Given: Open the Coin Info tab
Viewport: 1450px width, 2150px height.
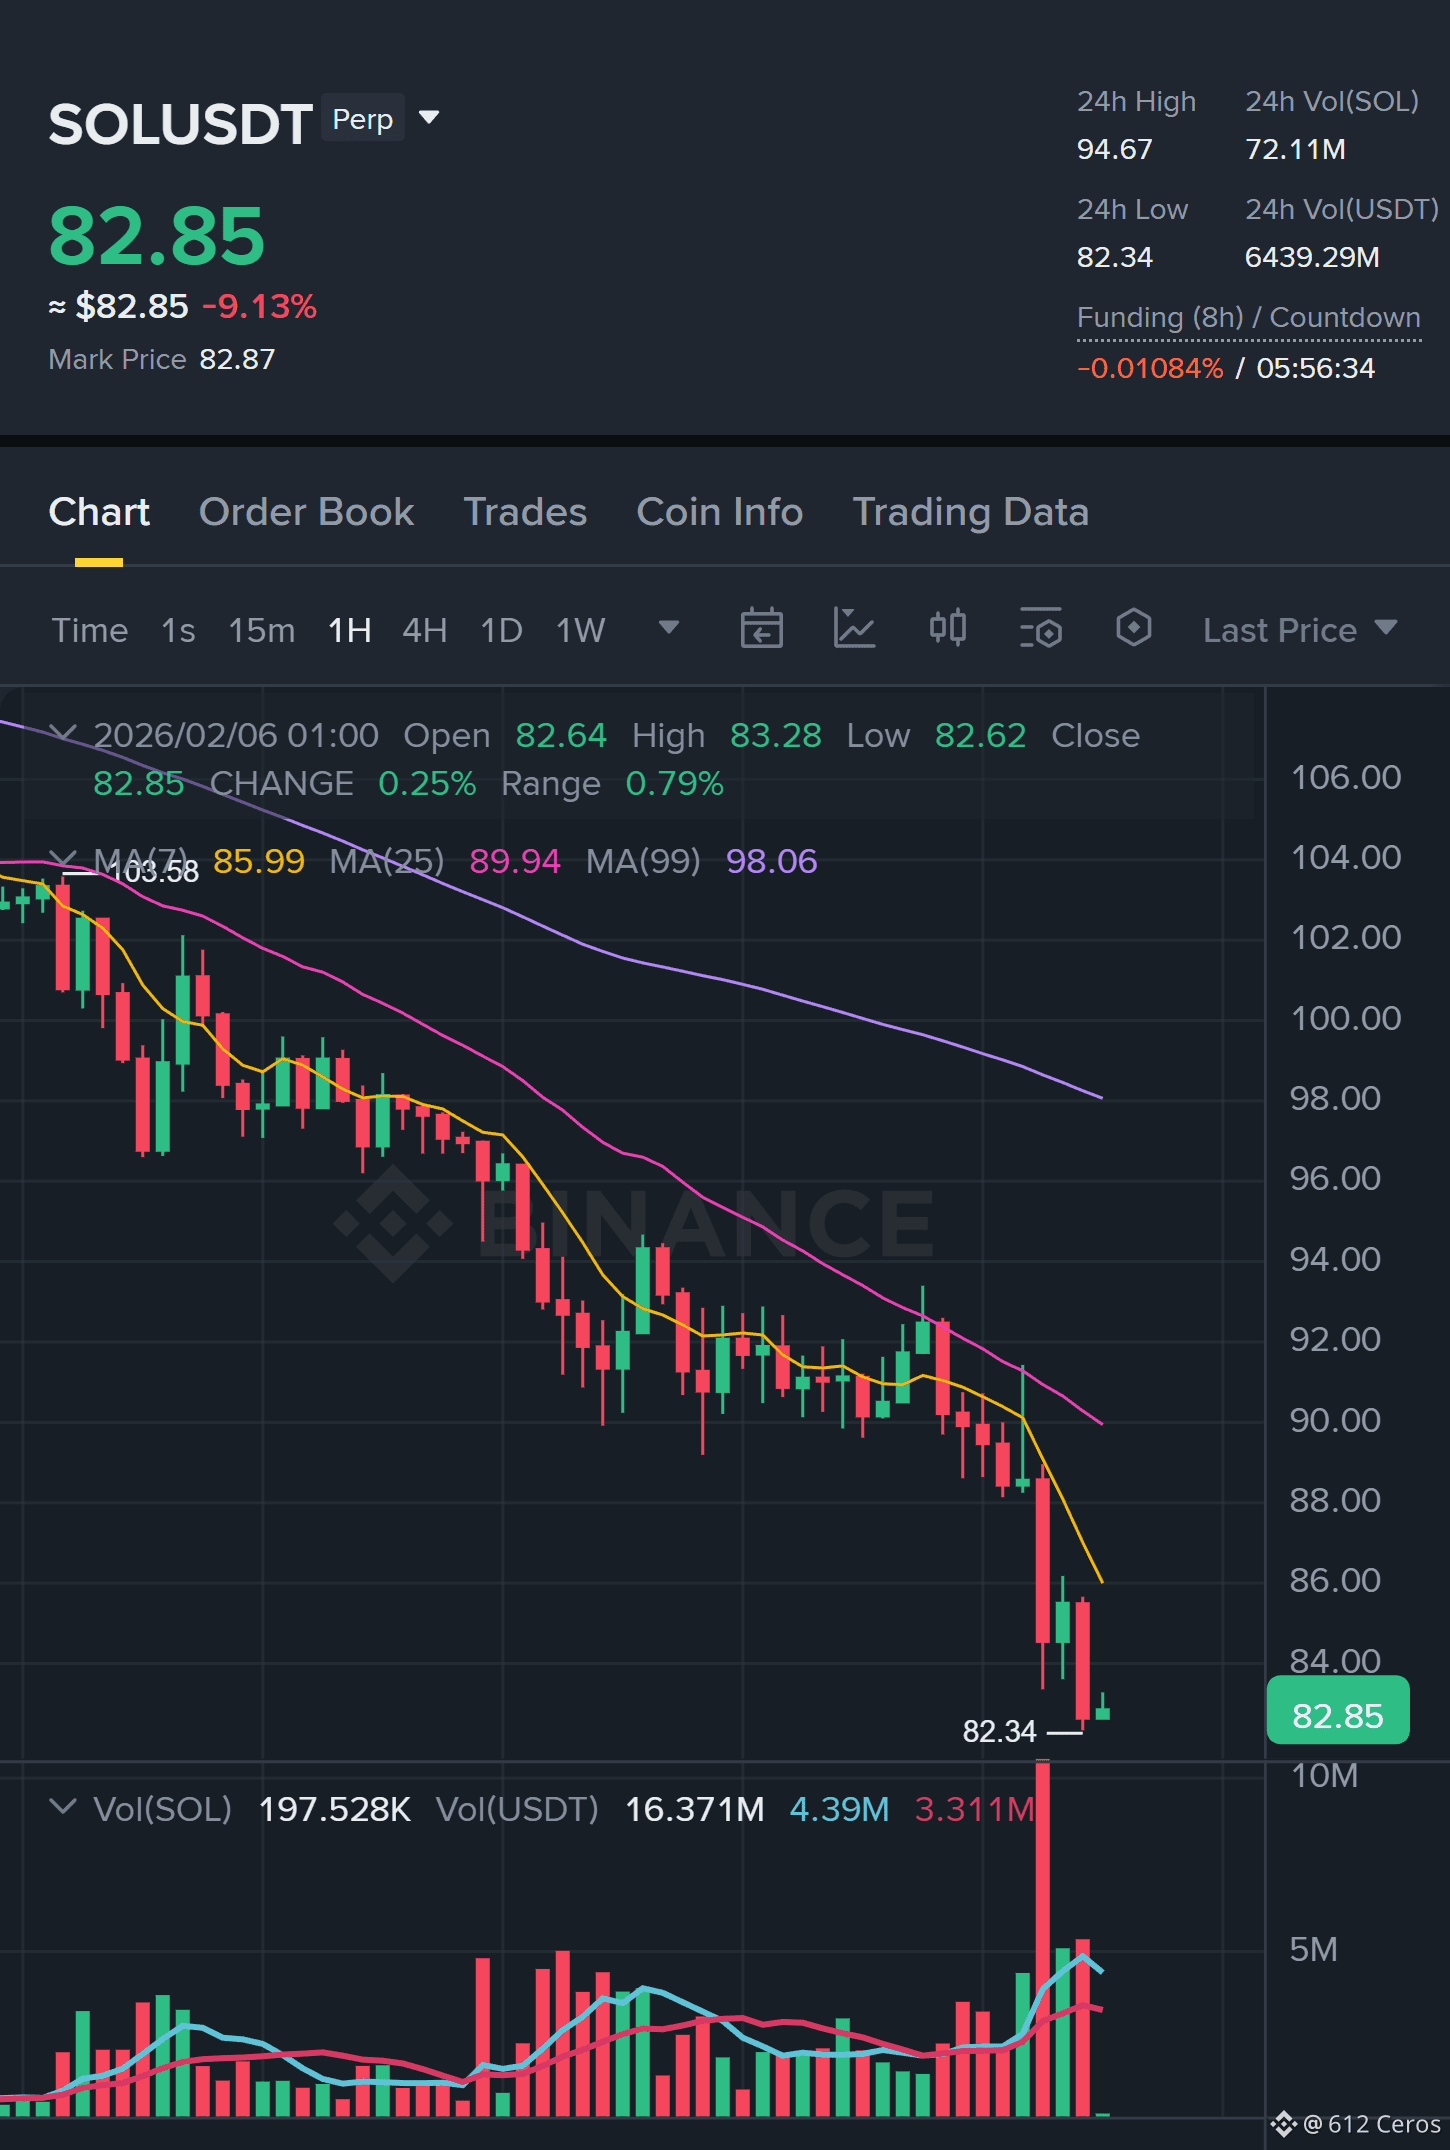Looking at the screenshot, I should pos(719,512).
